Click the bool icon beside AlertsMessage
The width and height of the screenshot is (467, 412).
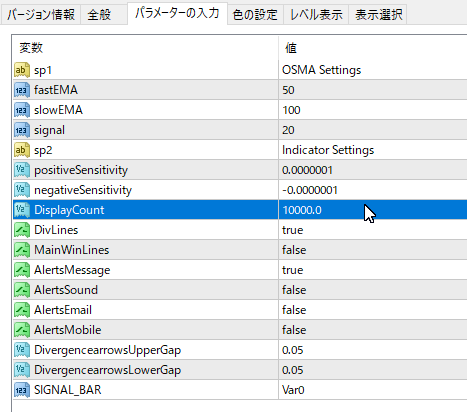tap(22, 270)
